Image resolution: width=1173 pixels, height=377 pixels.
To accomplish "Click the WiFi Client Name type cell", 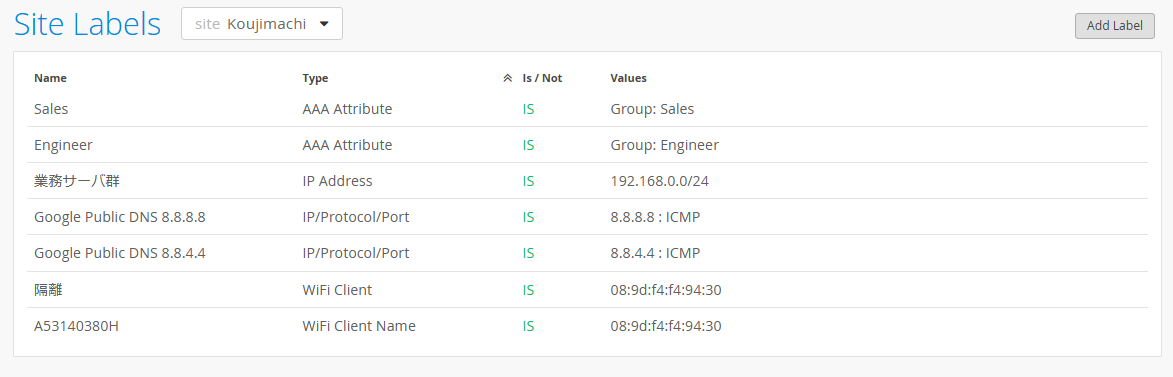I will [359, 326].
